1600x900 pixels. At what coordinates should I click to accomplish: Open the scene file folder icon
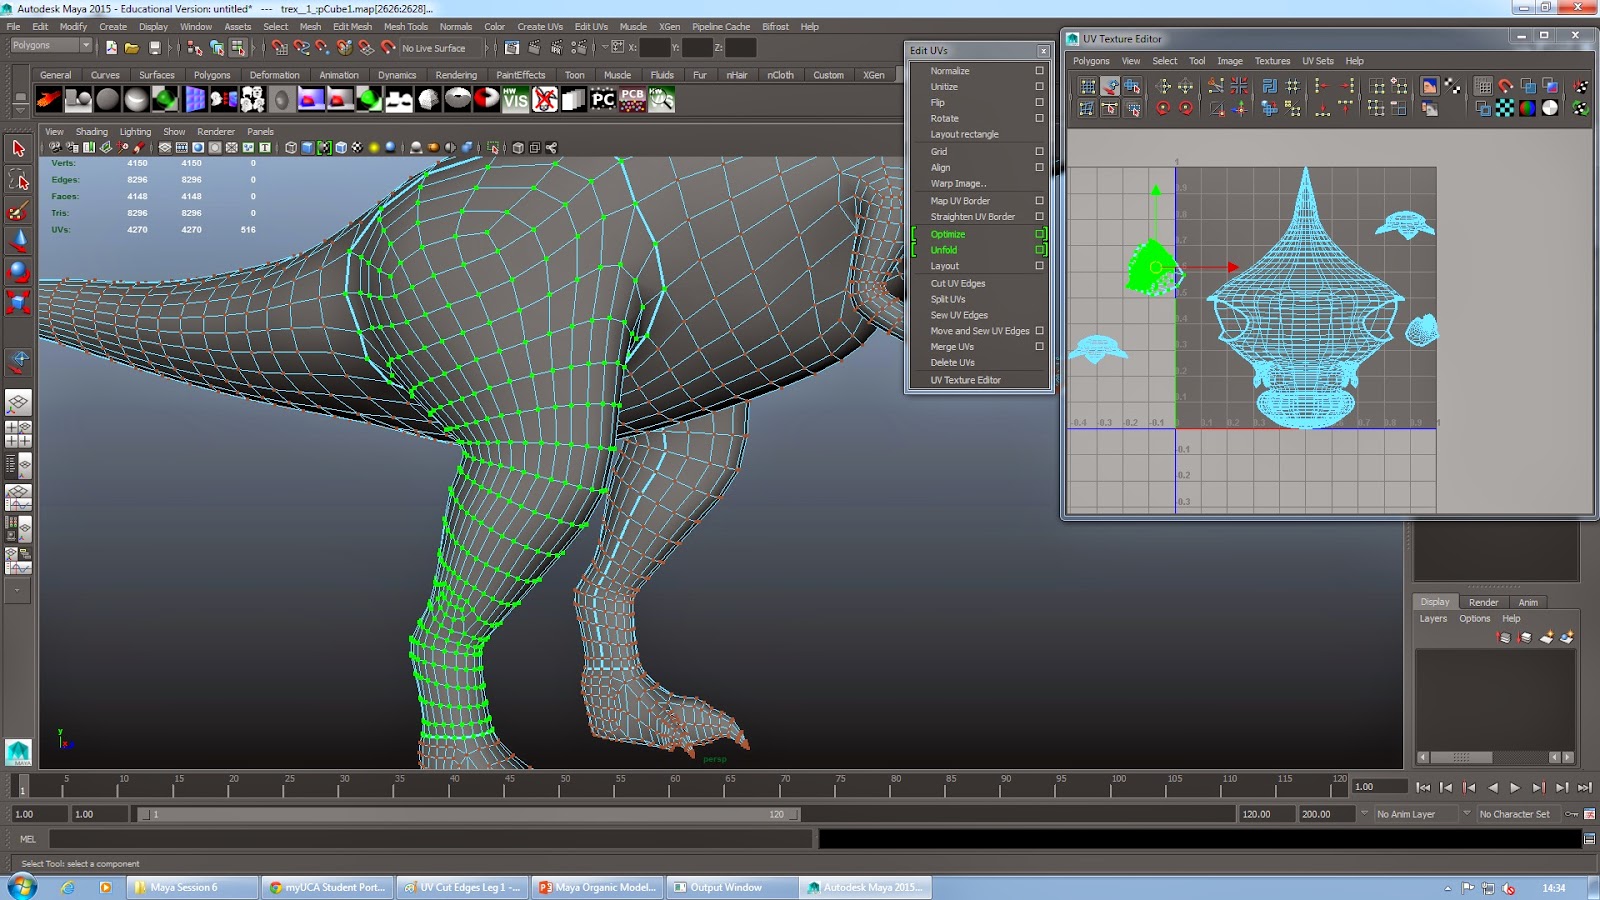tap(132, 47)
